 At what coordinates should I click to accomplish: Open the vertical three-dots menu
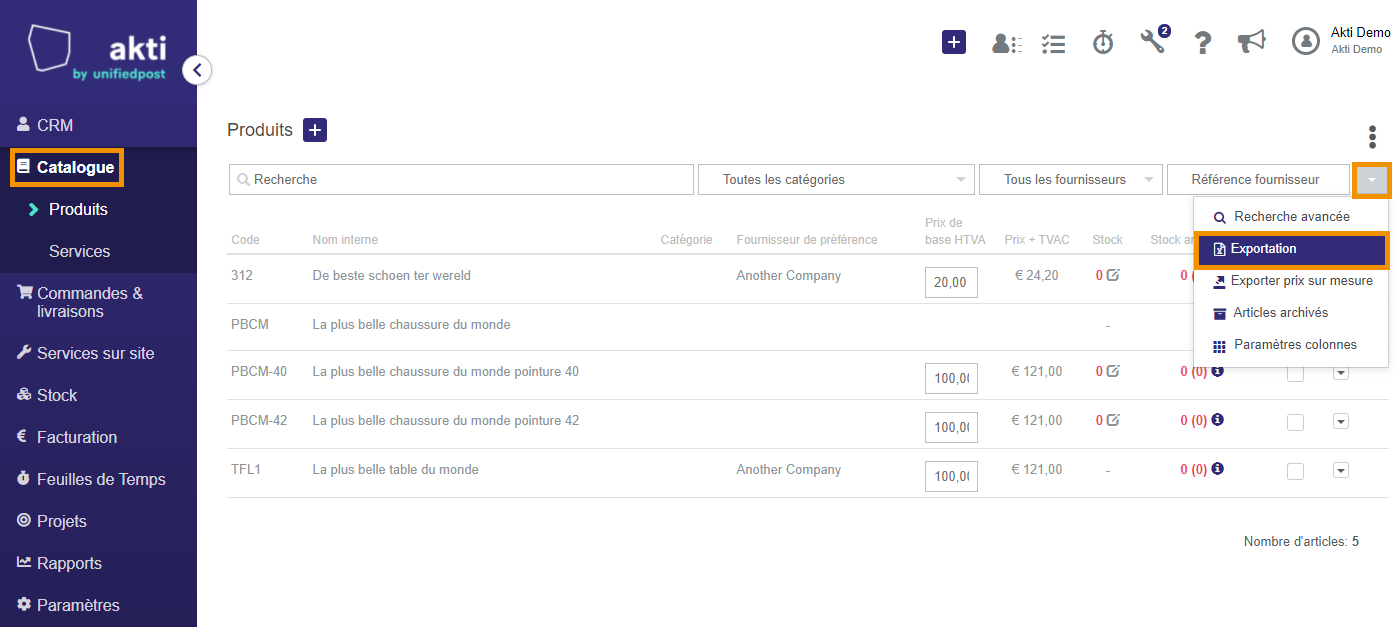(x=1372, y=137)
